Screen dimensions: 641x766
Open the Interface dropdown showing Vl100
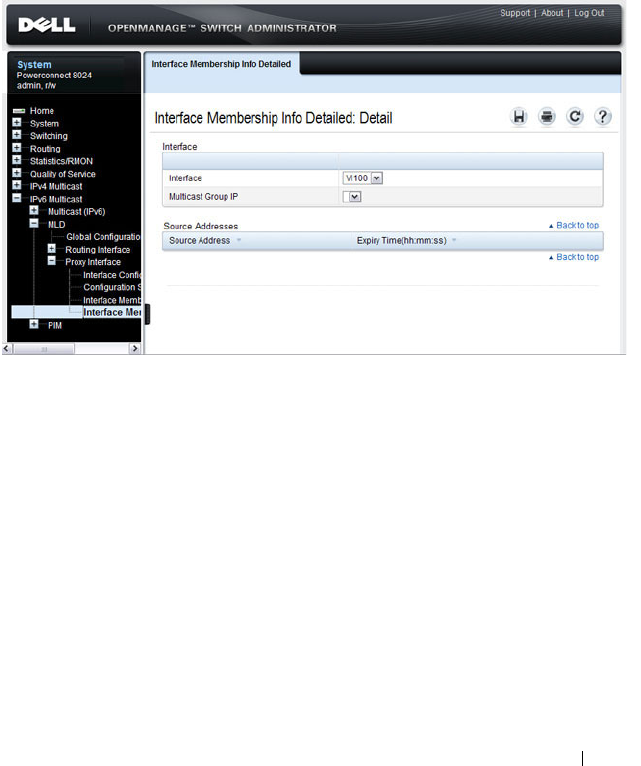[363, 178]
